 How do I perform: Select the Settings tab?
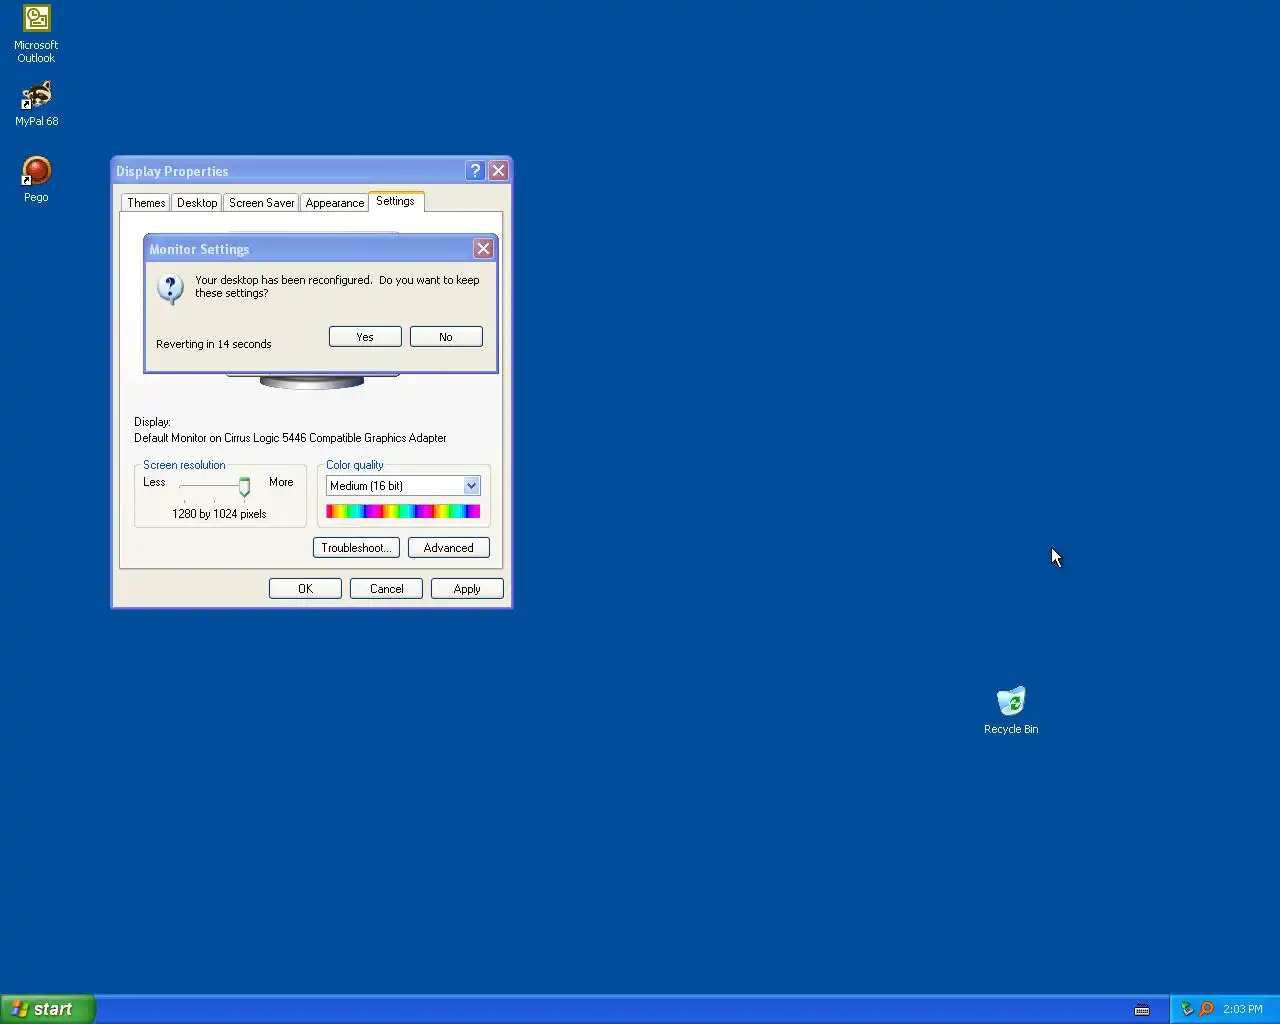pyautogui.click(x=396, y=202)
